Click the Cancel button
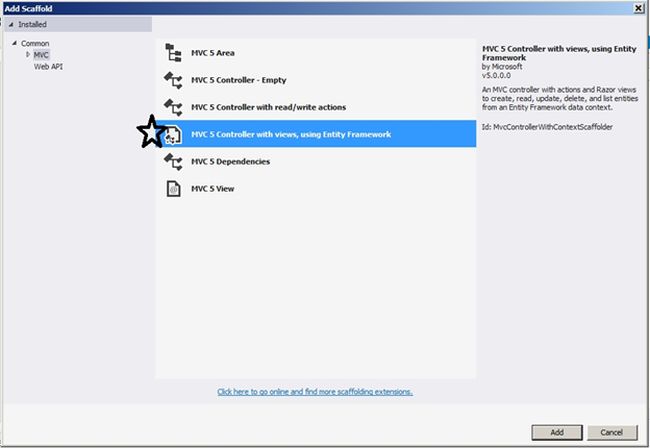Image resolution: width=650 pixels, height=448 pixels. pos(612,432)
